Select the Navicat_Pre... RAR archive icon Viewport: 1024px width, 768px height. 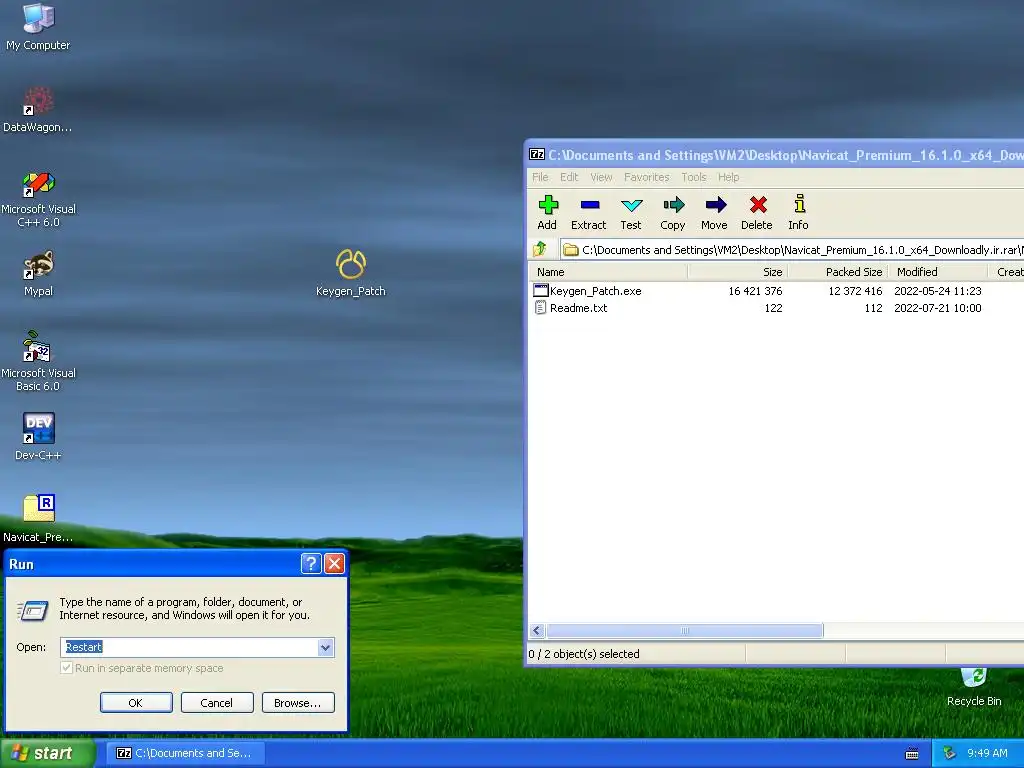click(38, 519)
